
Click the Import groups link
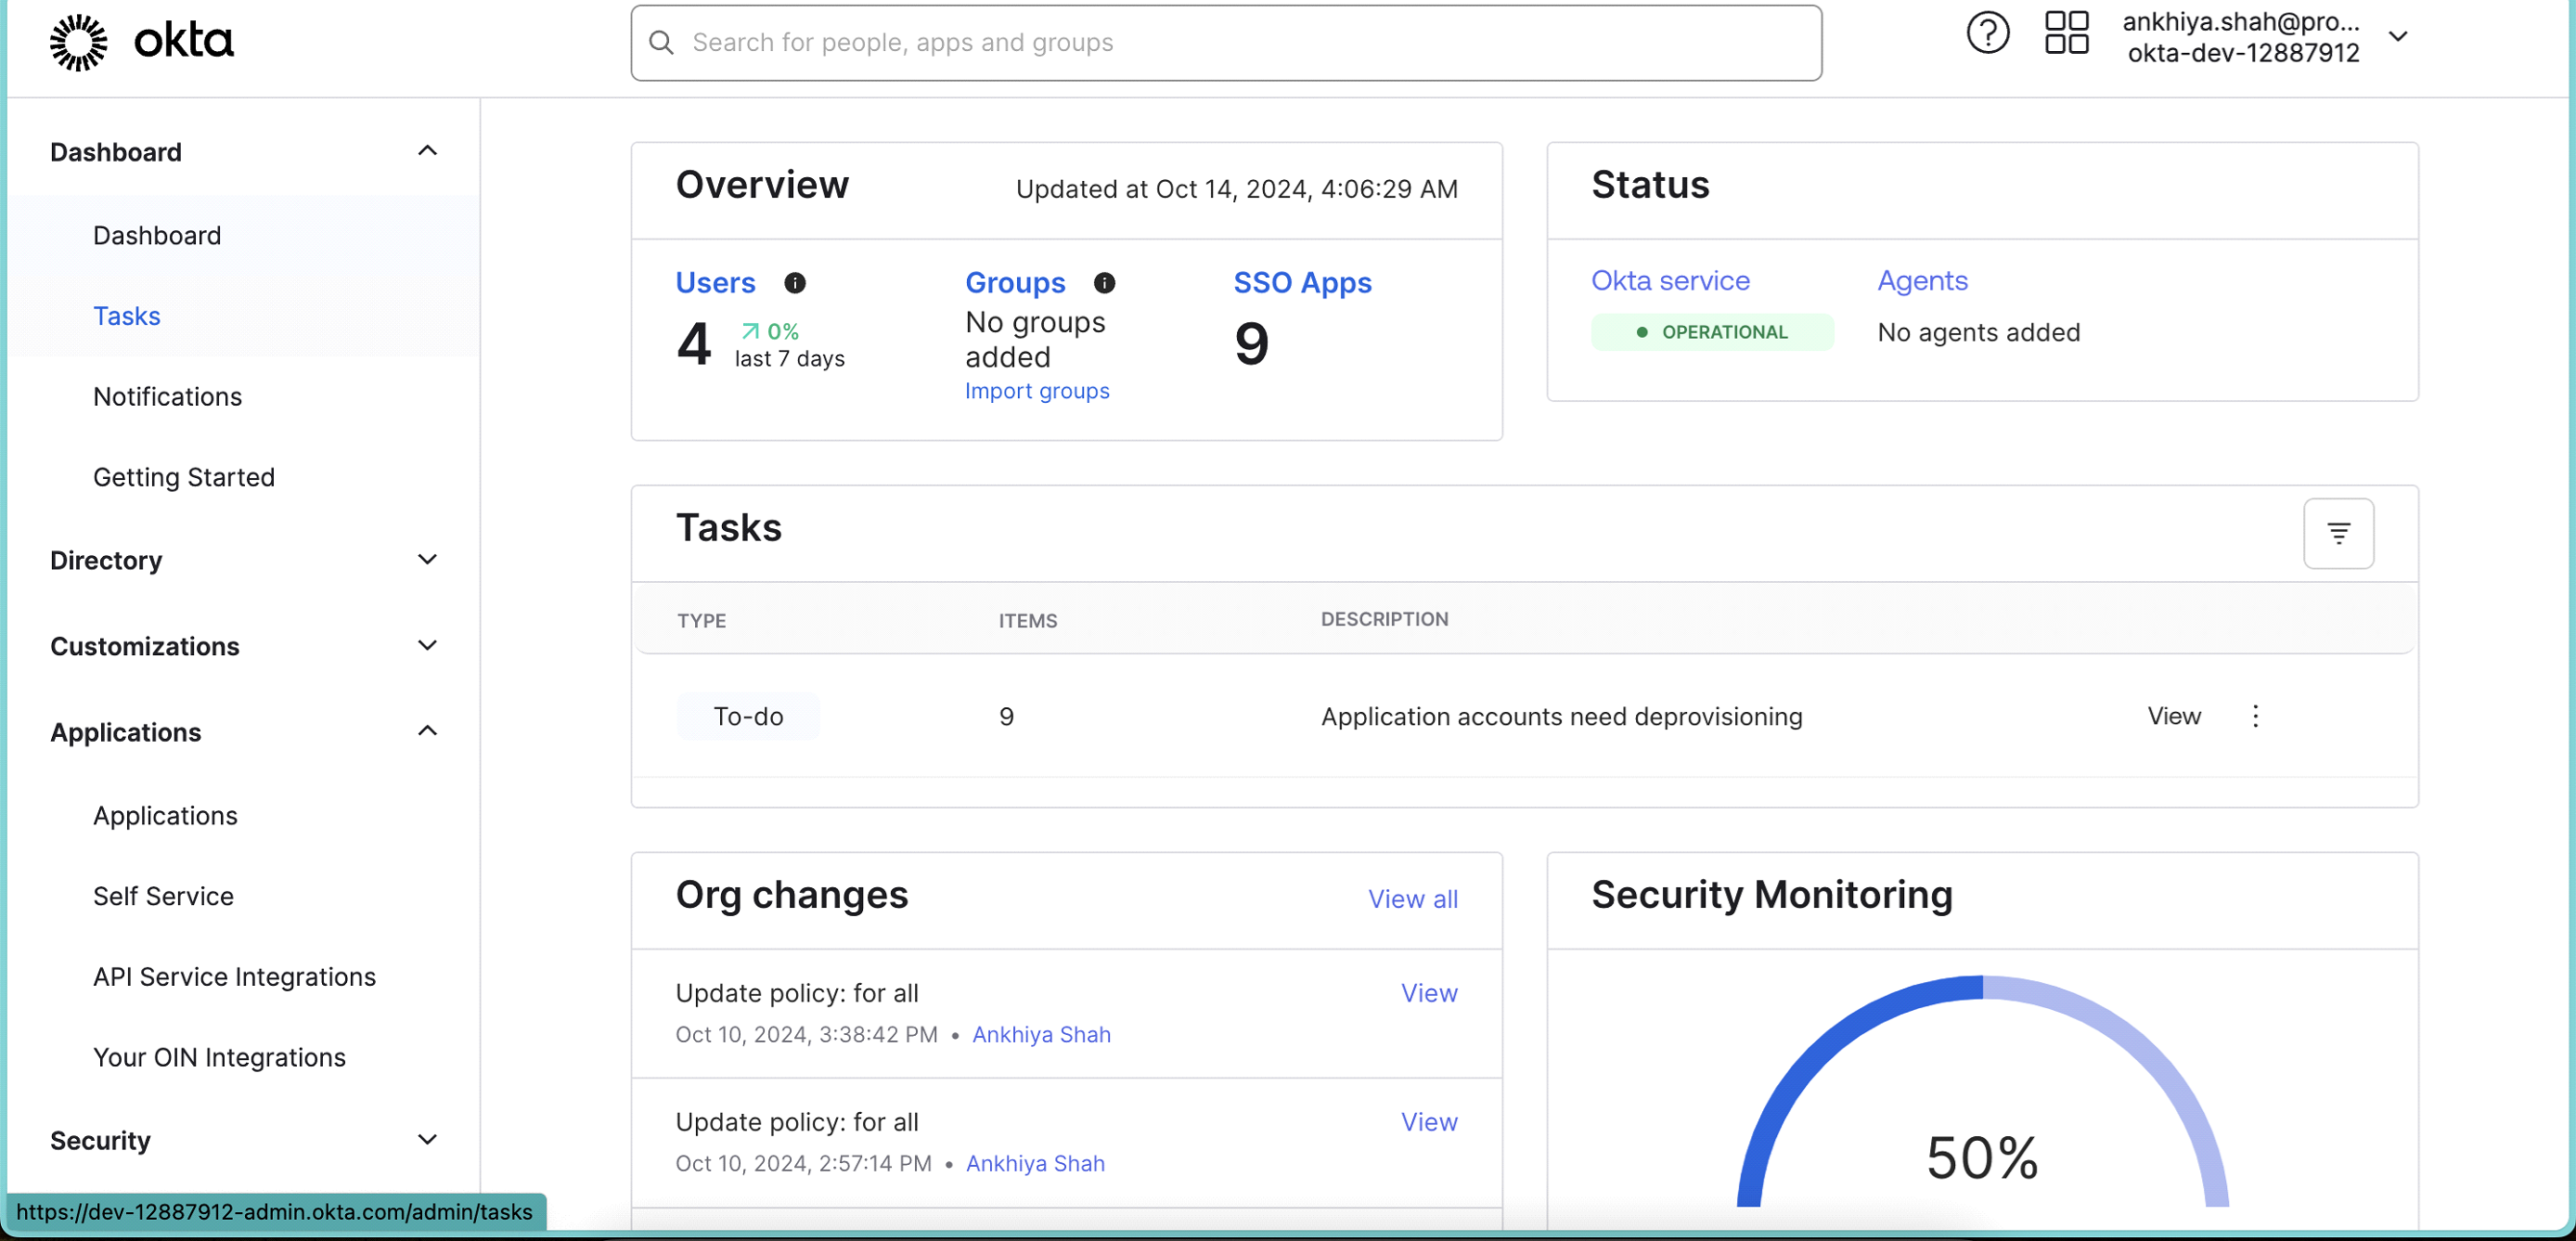click(x=1037, y=391)
